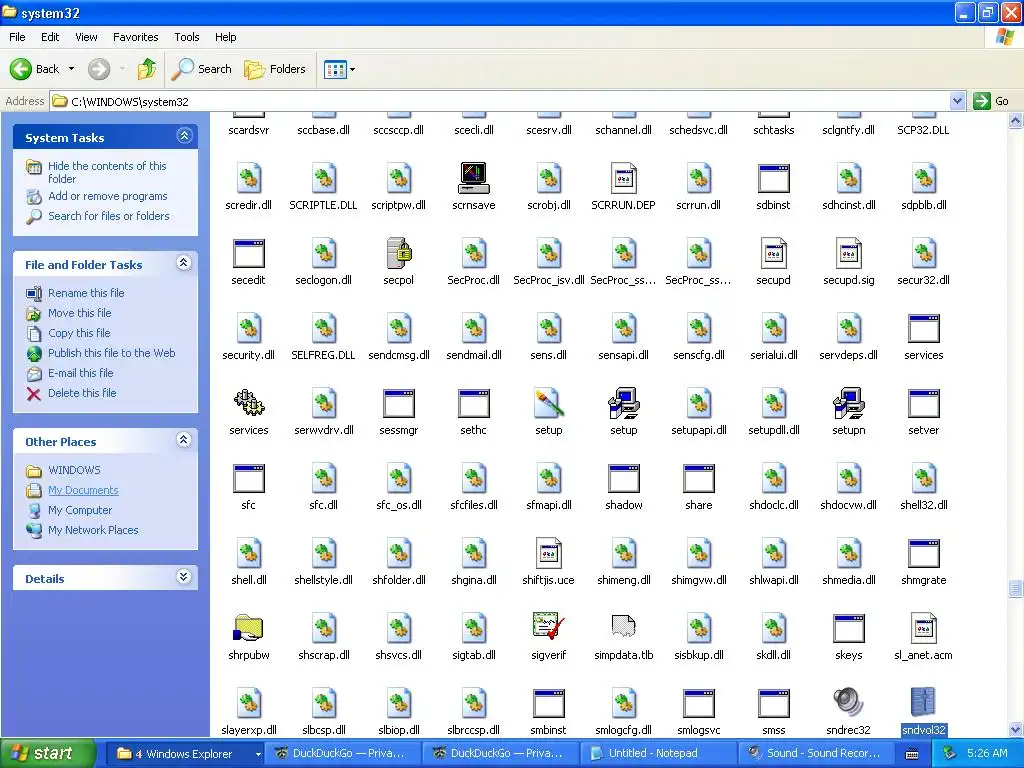This screenshot has height=768, width=1024.
Task: Open My Network Places link
Action: (93, 530)
